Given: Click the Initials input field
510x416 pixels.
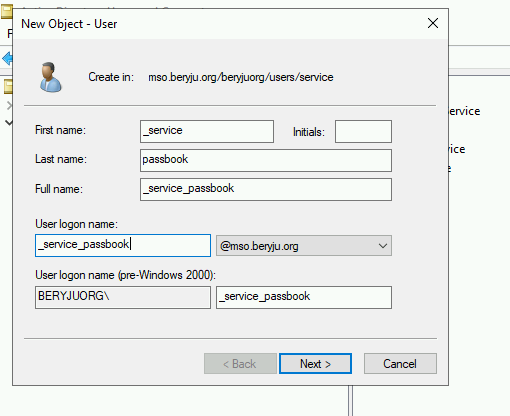Looking at the screenshot, I should tap(363, 131).
